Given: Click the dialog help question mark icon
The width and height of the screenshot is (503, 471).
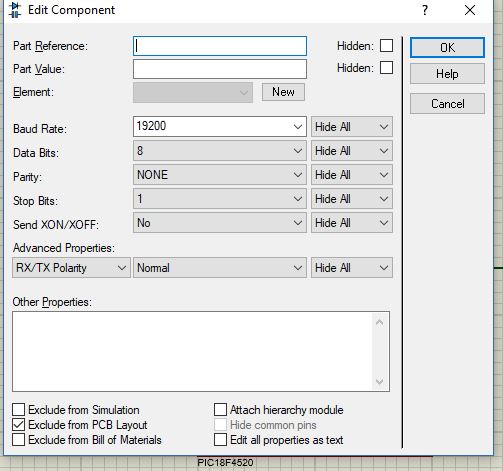Looking at the screenshot, I should (x=424, y=10).
